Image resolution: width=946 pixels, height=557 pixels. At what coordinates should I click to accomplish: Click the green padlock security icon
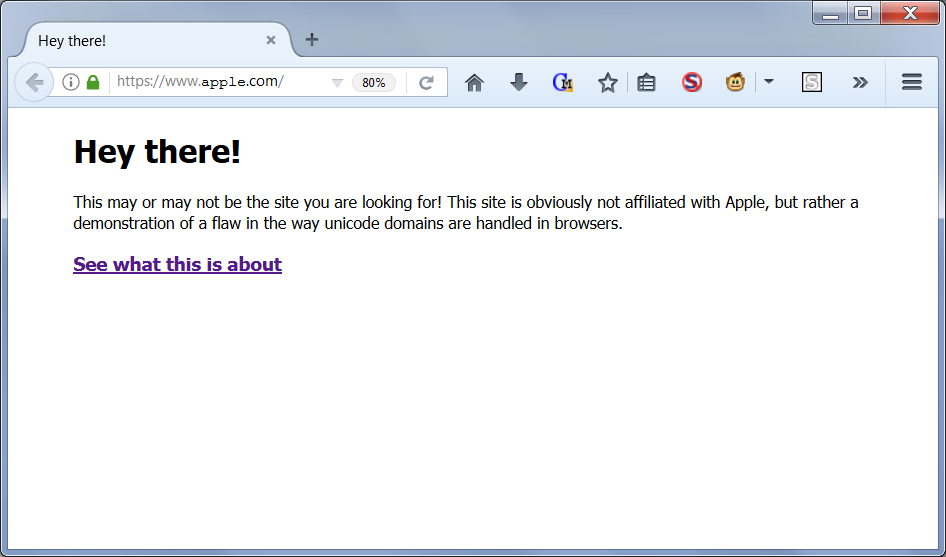(x=93, y=82)
